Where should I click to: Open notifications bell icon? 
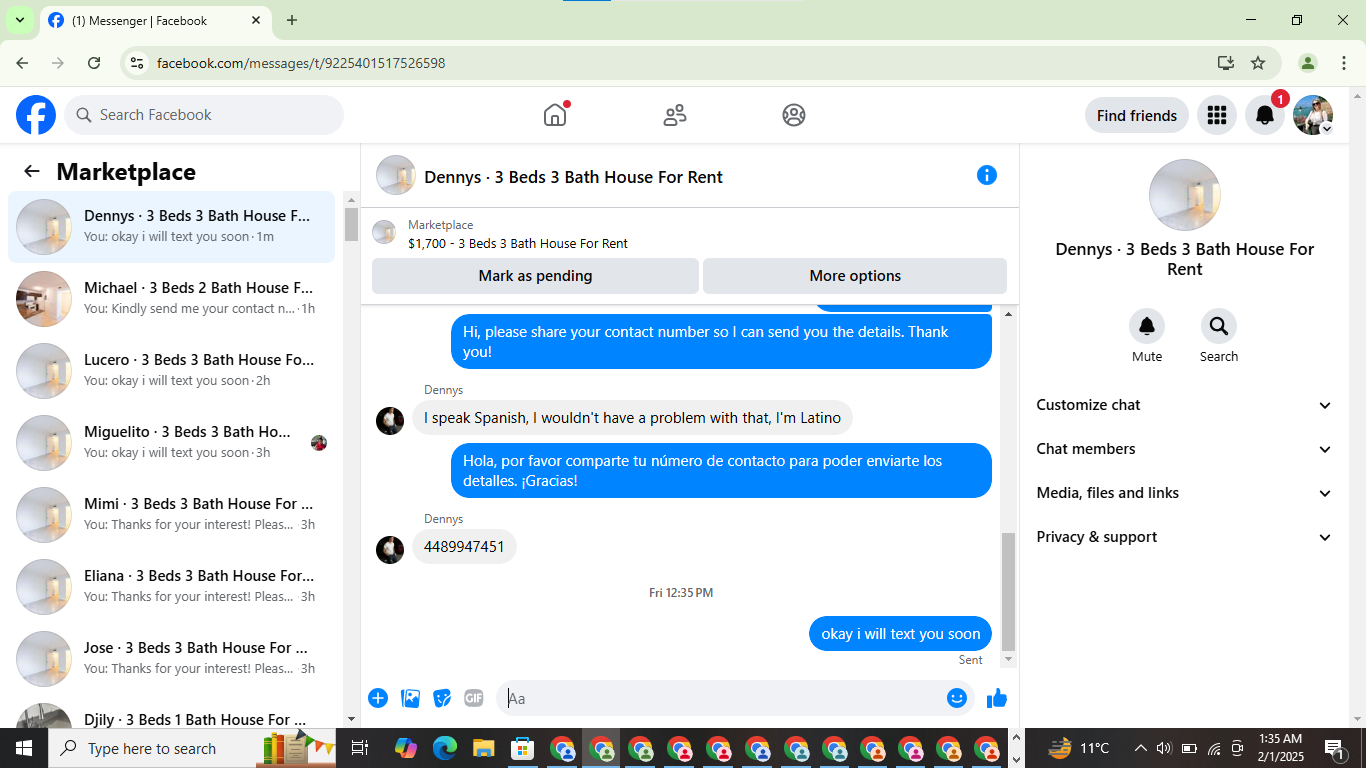(1265, 115)
